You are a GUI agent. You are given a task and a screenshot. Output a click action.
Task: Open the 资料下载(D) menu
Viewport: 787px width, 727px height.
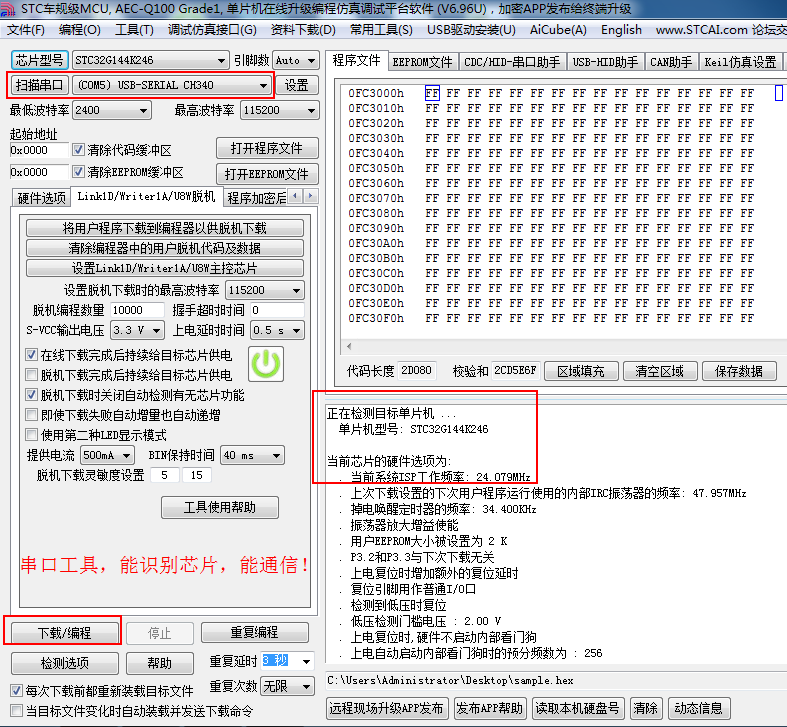click(303, 30)
